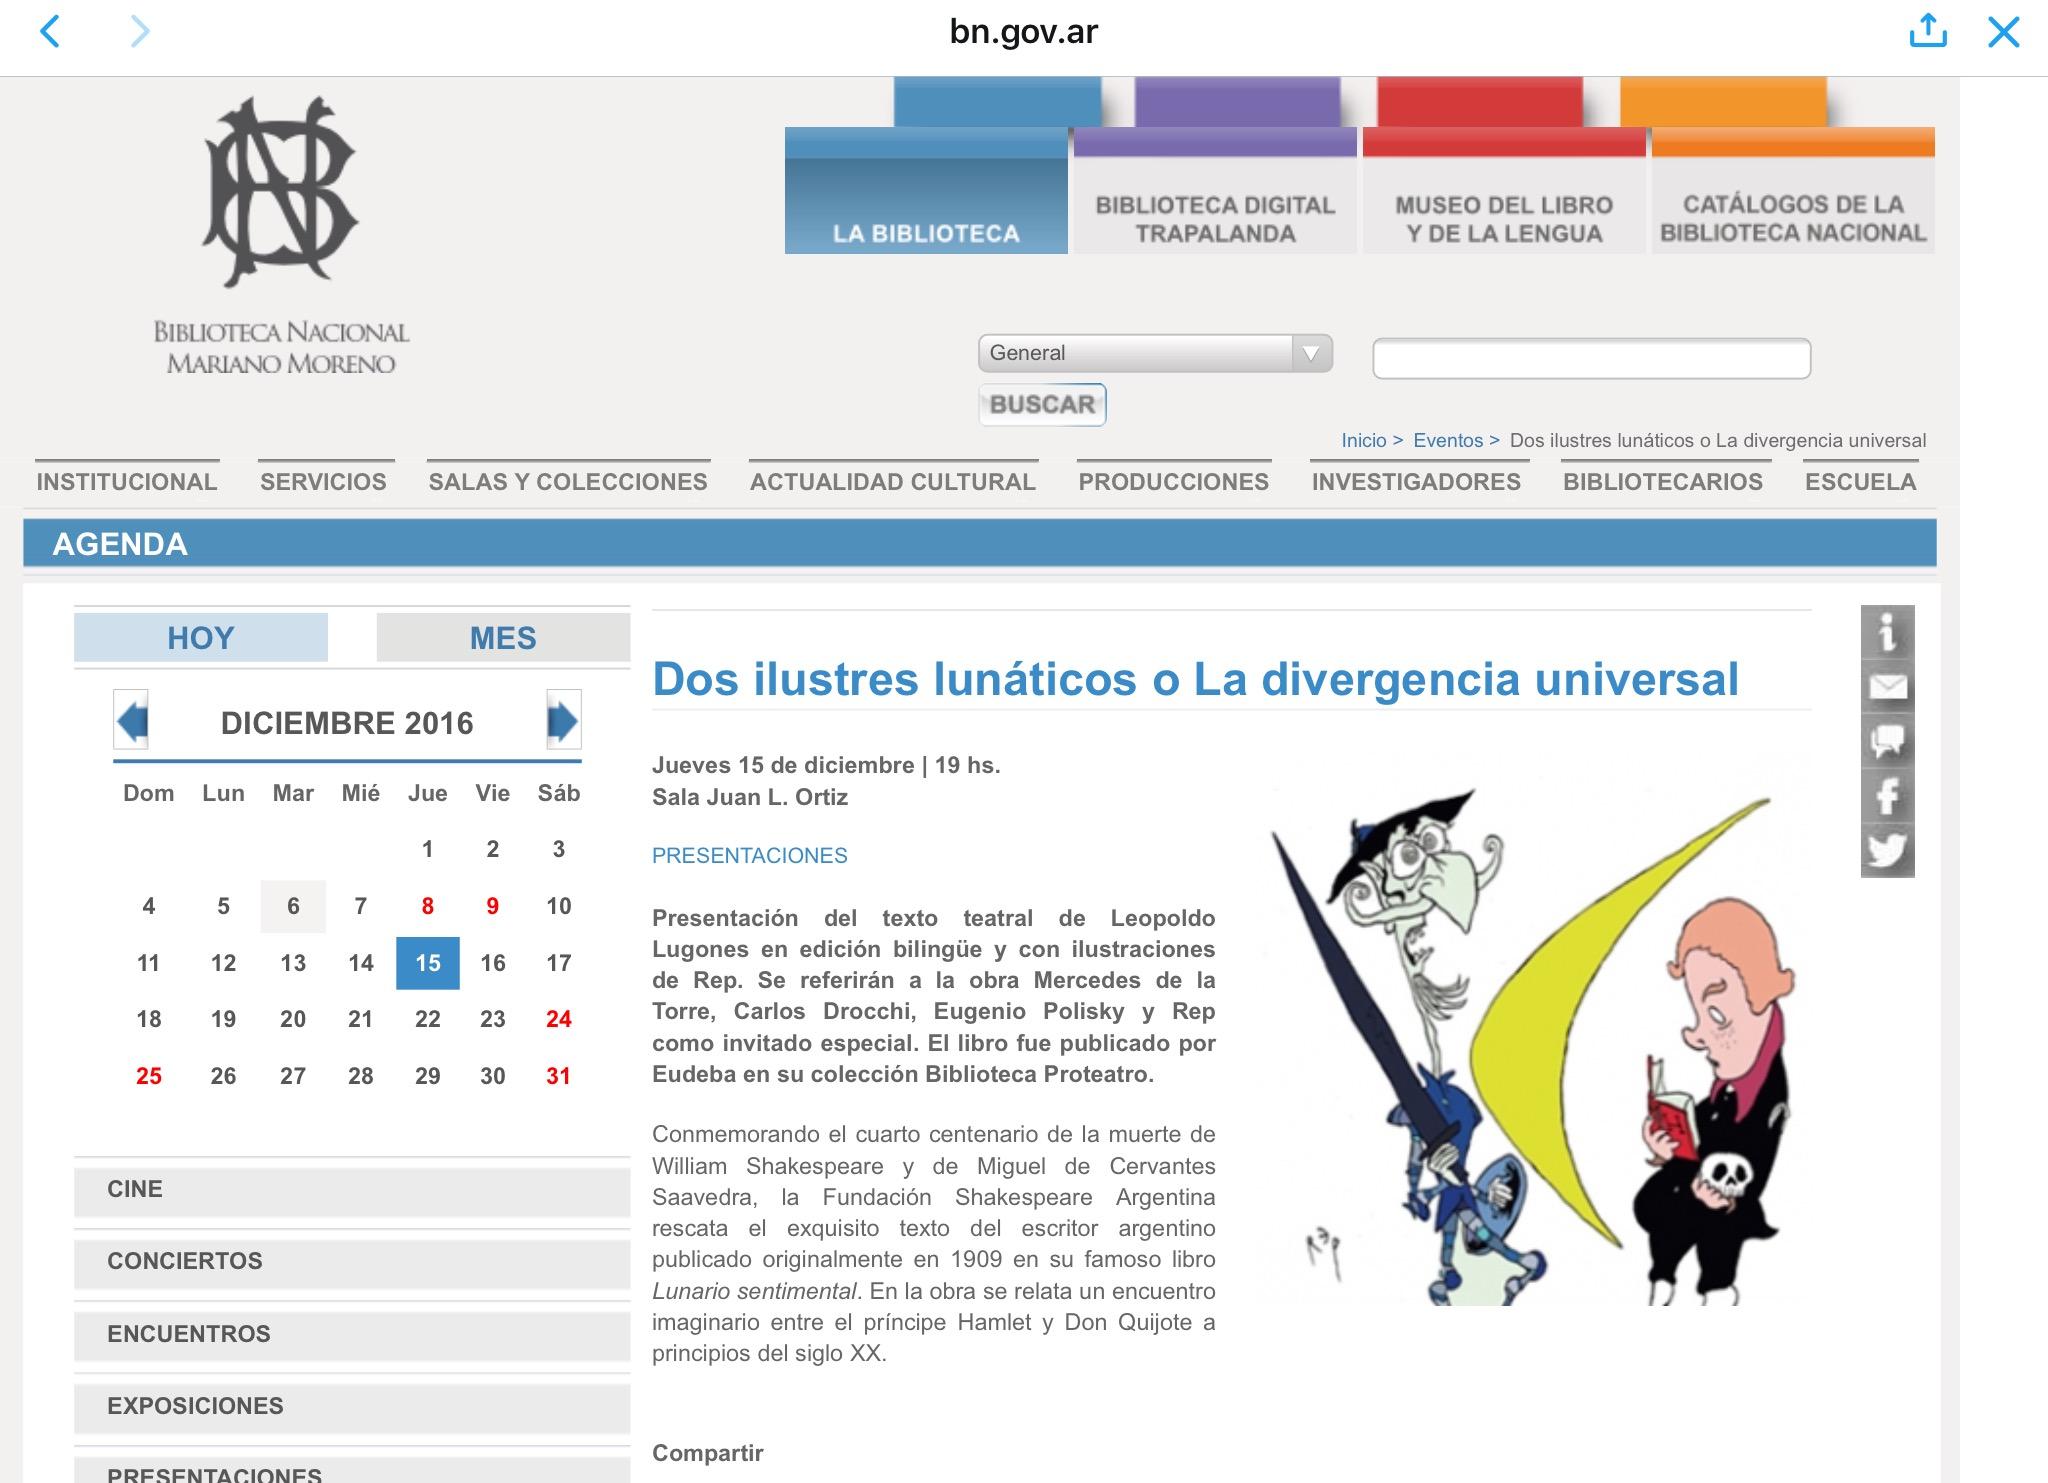This screenshot has width=2048, height=1483.
Task: Open Catálogos de la Biblioteca Nacional tab
Action: 1793,190
